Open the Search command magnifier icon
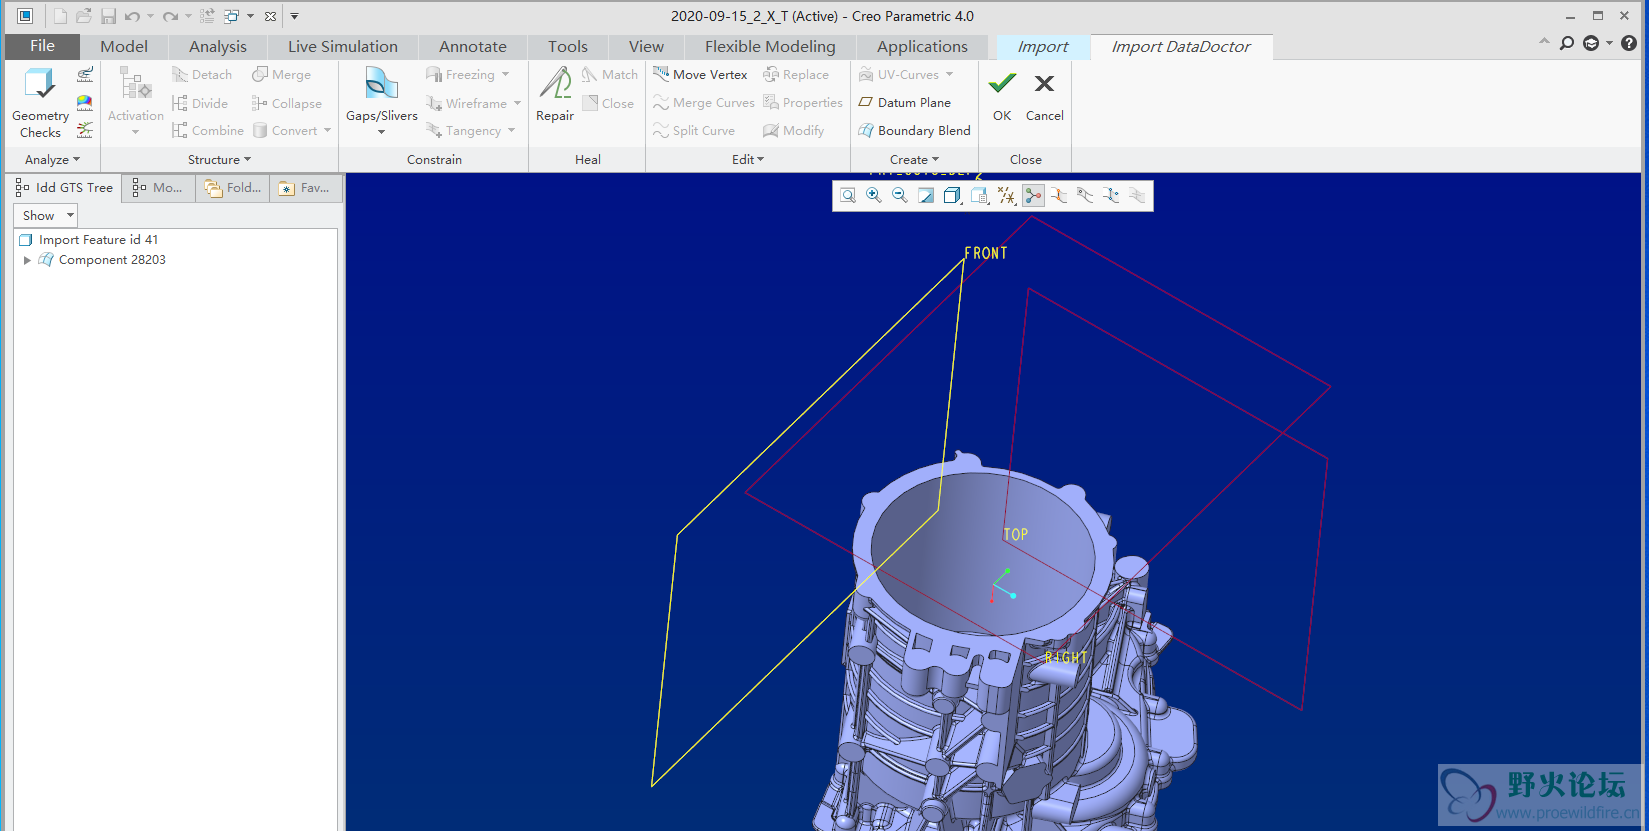 [x=1567, y=43]
